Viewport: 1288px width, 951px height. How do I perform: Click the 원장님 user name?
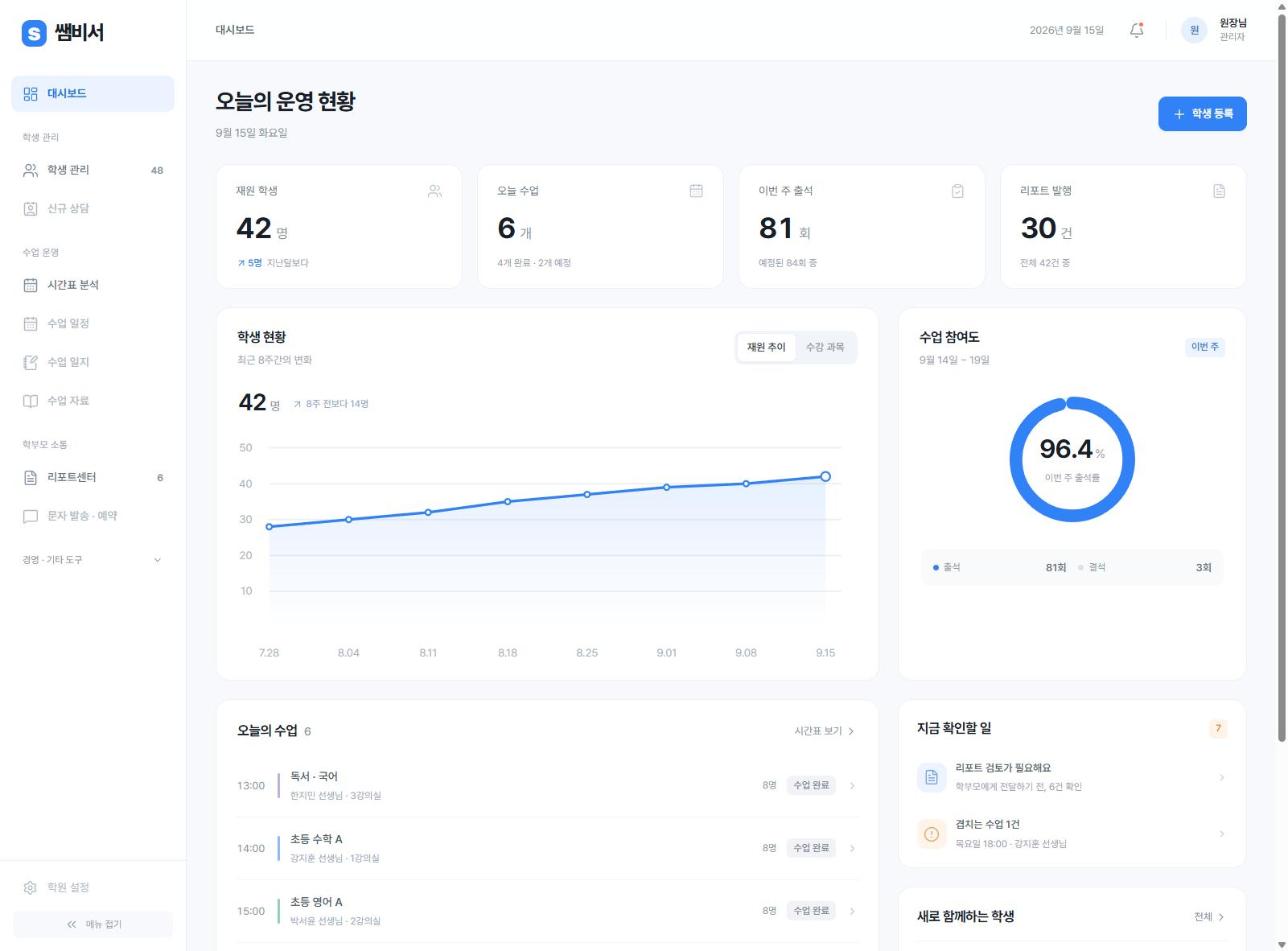[x=1233, y=23]
